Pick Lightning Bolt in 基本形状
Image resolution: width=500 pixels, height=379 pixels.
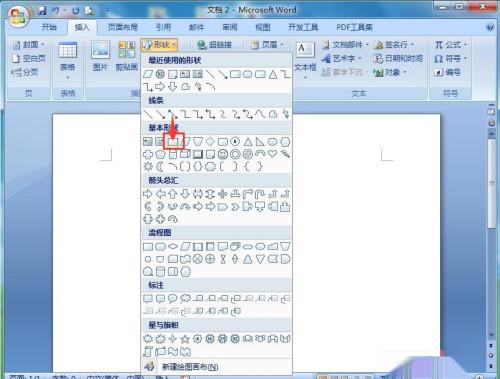pyautogui.click(x=285, y=154)
